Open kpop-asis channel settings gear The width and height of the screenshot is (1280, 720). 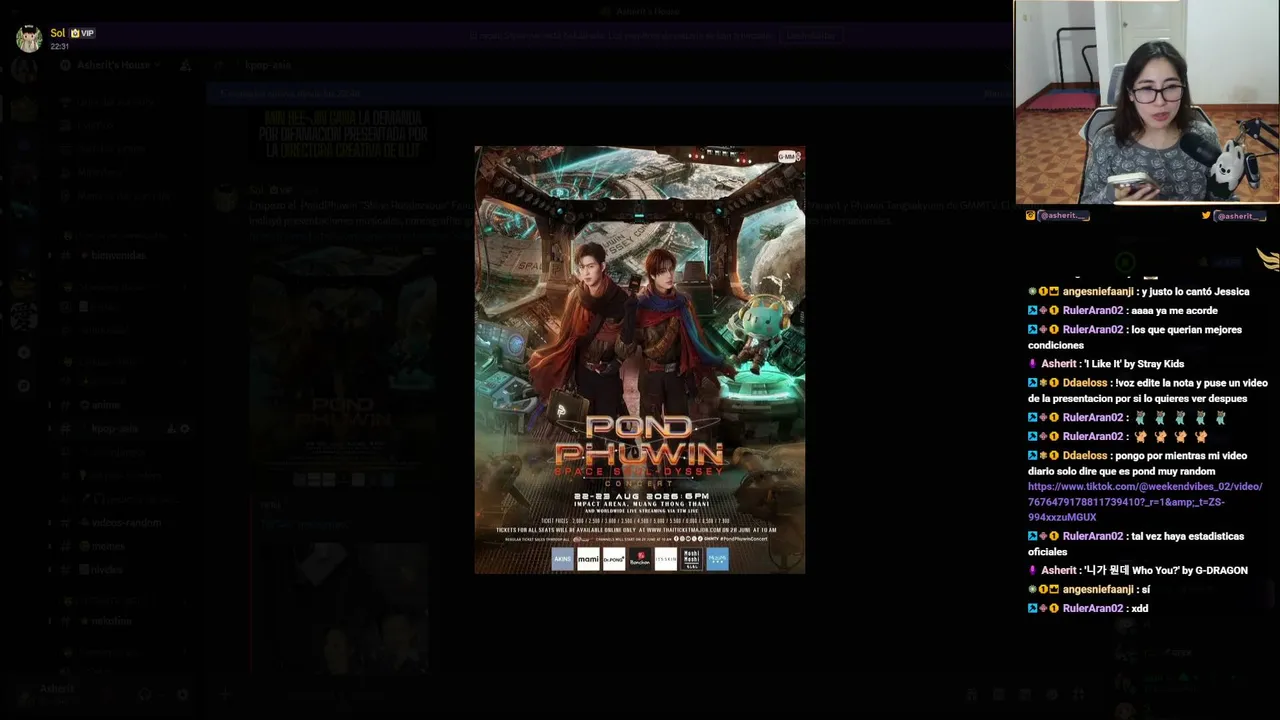click(185, 429)
